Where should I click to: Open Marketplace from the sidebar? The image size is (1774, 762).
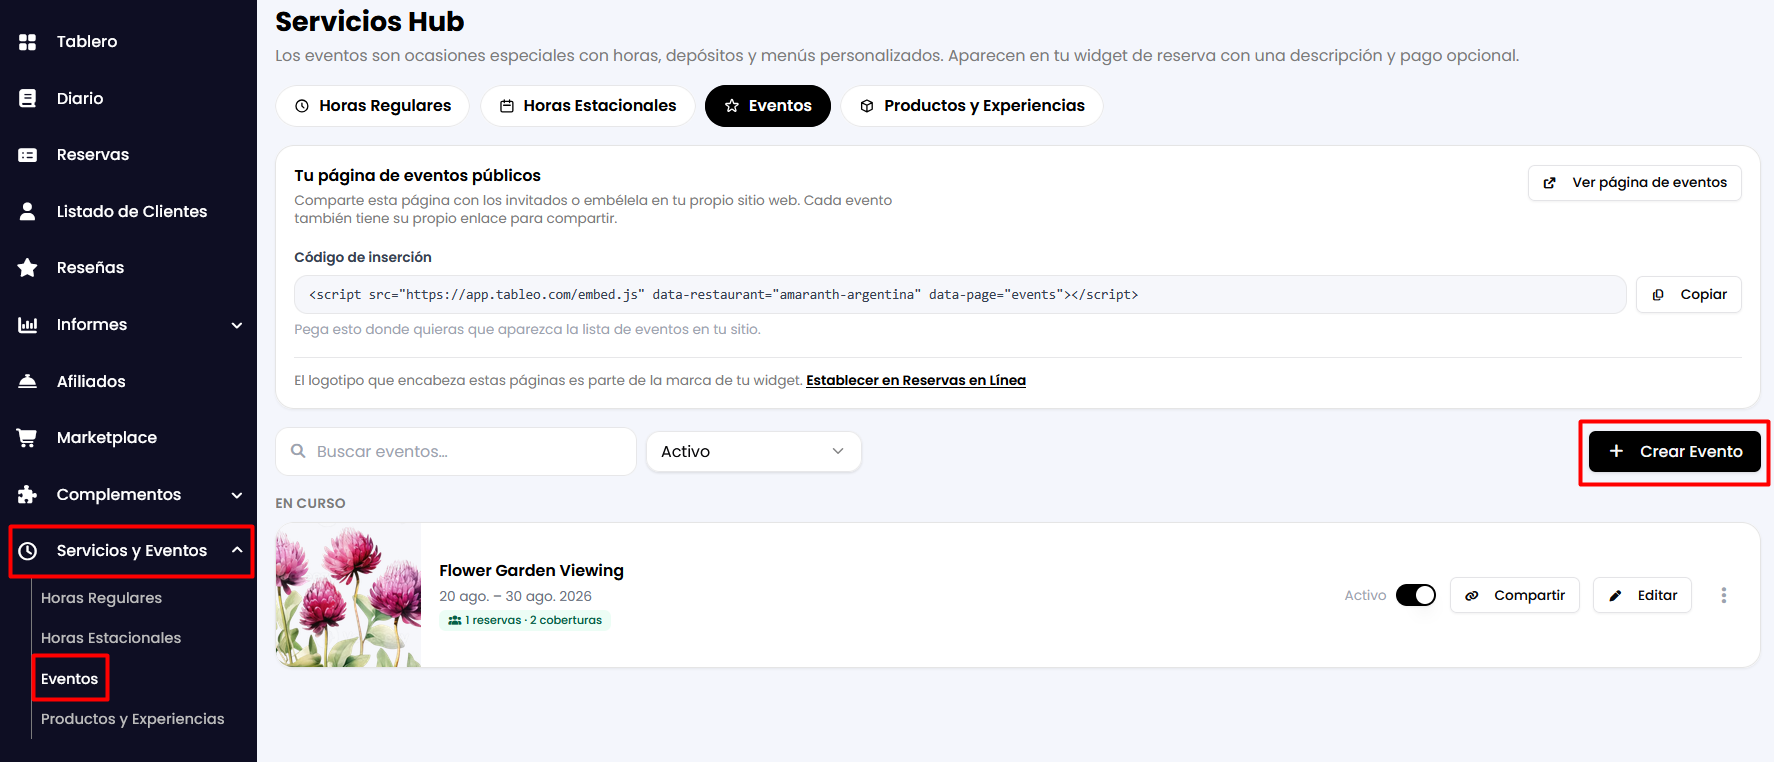pyautogui.click(x=107, y=438)
